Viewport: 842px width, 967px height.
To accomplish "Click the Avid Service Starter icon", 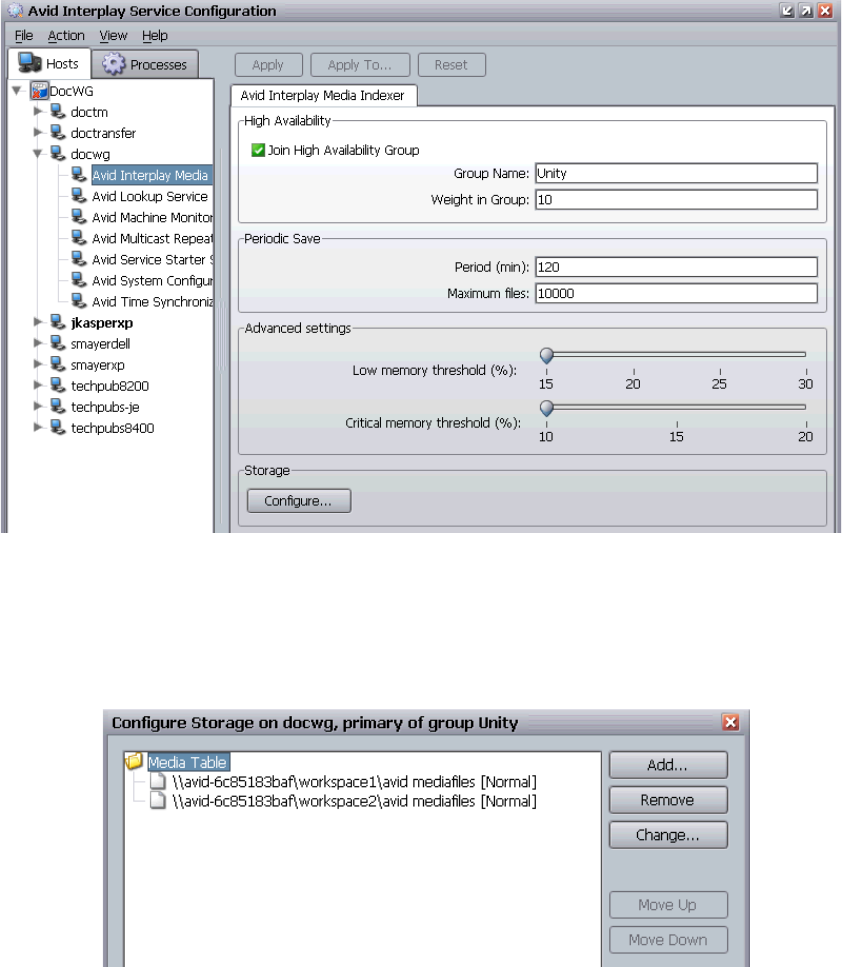I will pos(79,259).
